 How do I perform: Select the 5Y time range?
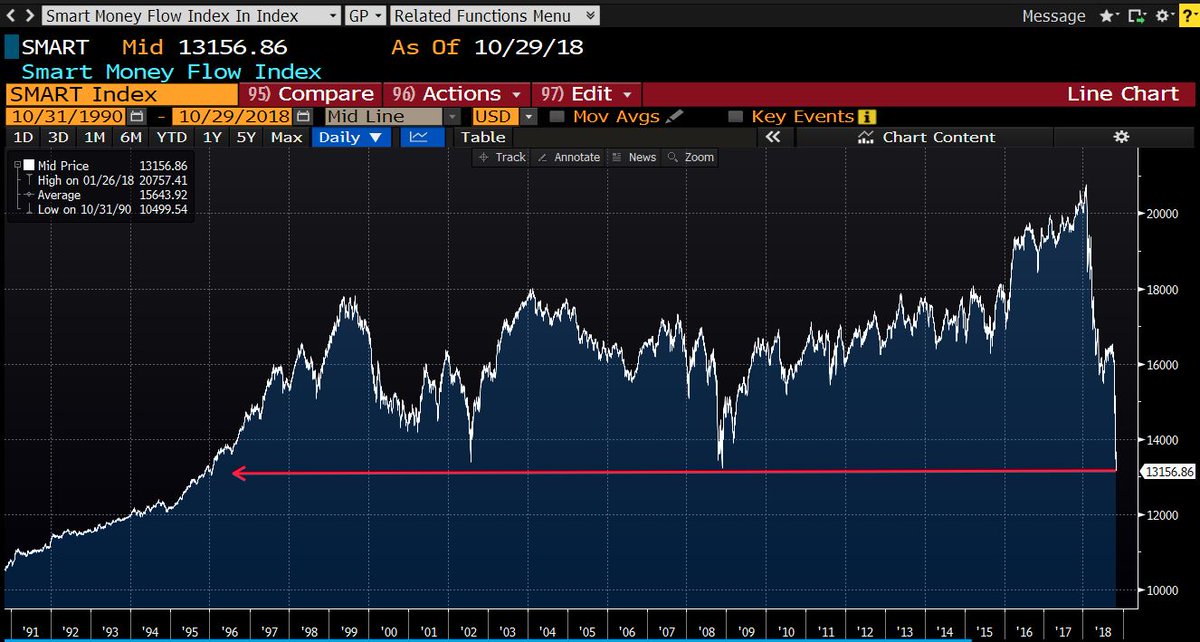(x=246, y=137)
